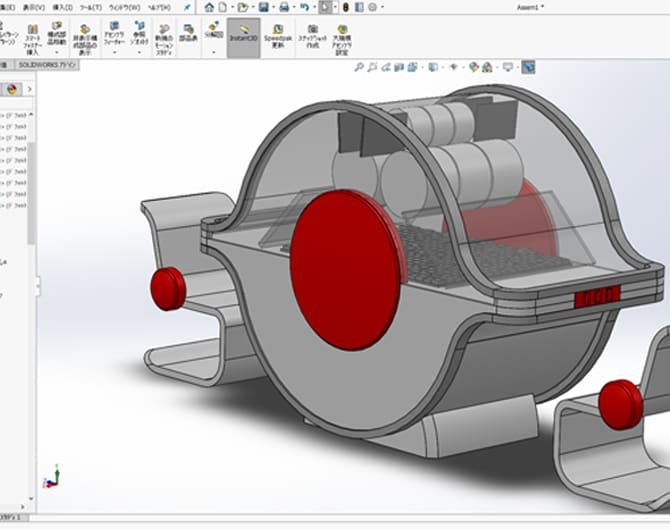Click 非表示構成部品の表示 (Show Hidden Components)

click(x=85, y=38)
